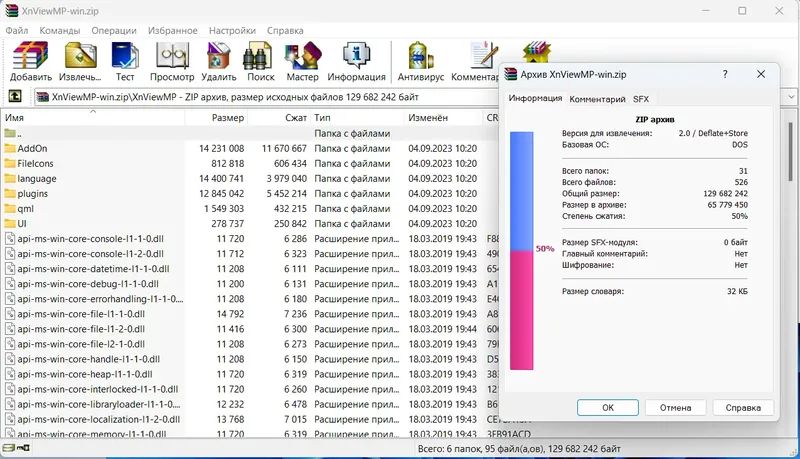Open the Настройки menu
The height and width of the screenshot is (459, 800).
(x=232, y=31)
